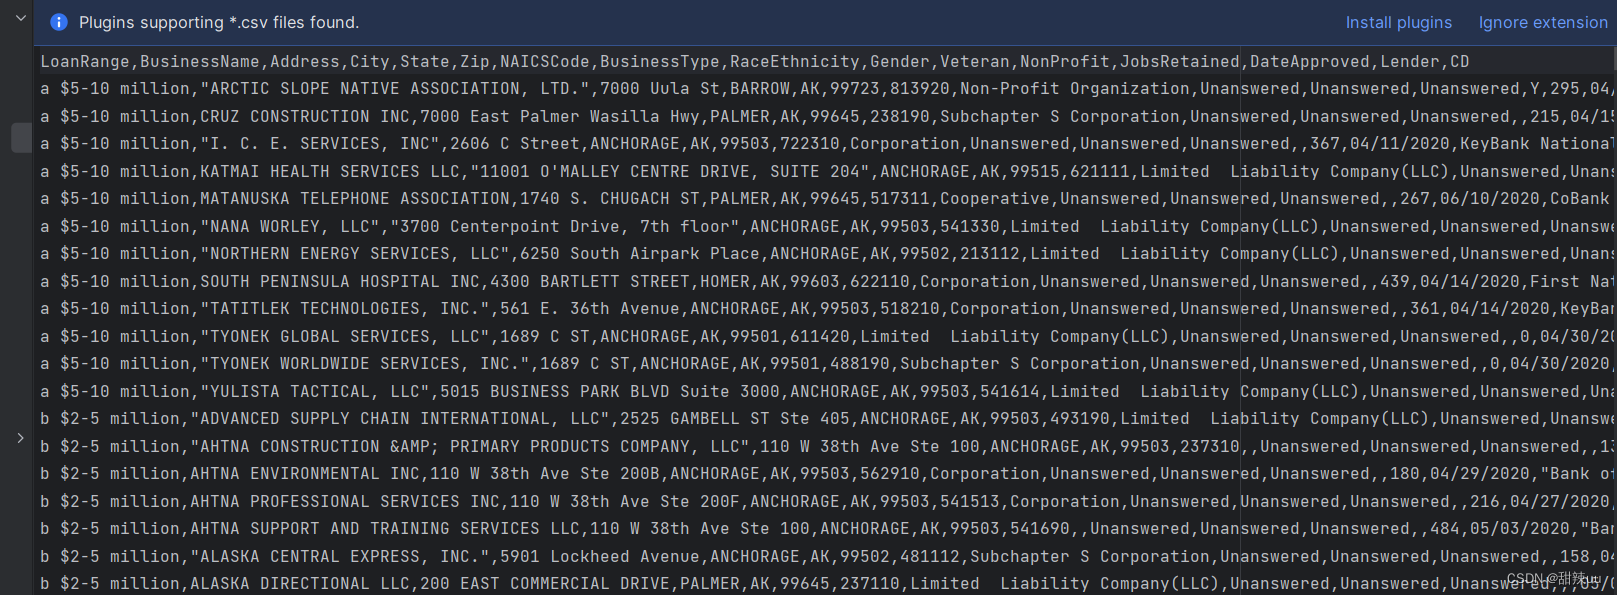This screenshot has width=1617, height=595.
Task: Click the AHTNA PROFESSIONAL SERVICES INC row
Action: (828, 502)
